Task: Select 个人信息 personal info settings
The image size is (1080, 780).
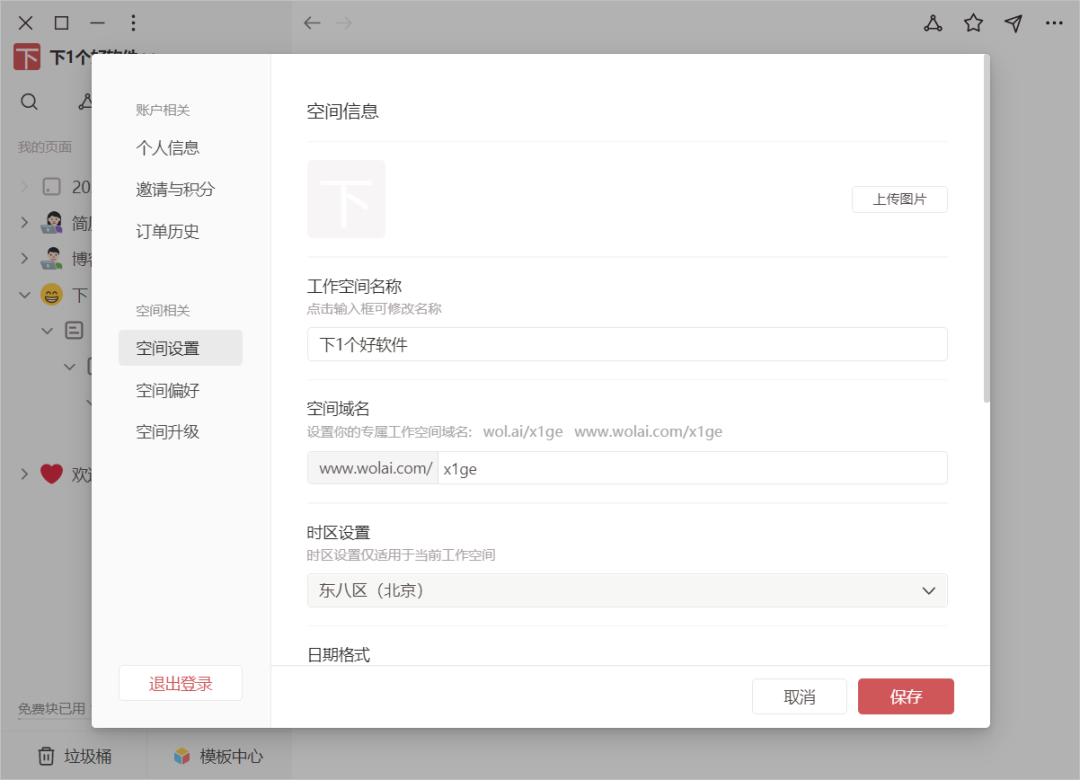Action: click(x=170, y=147)
